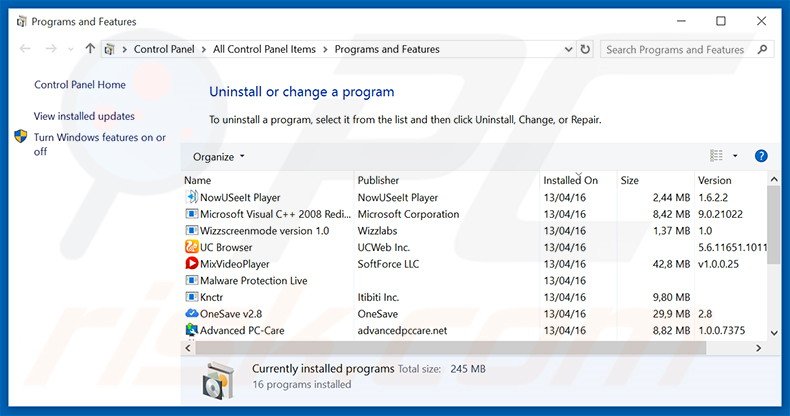Screen dimensions: 790x416
Task: Click publisher UCWeb Inc.
Action: [x=383, y=247]
